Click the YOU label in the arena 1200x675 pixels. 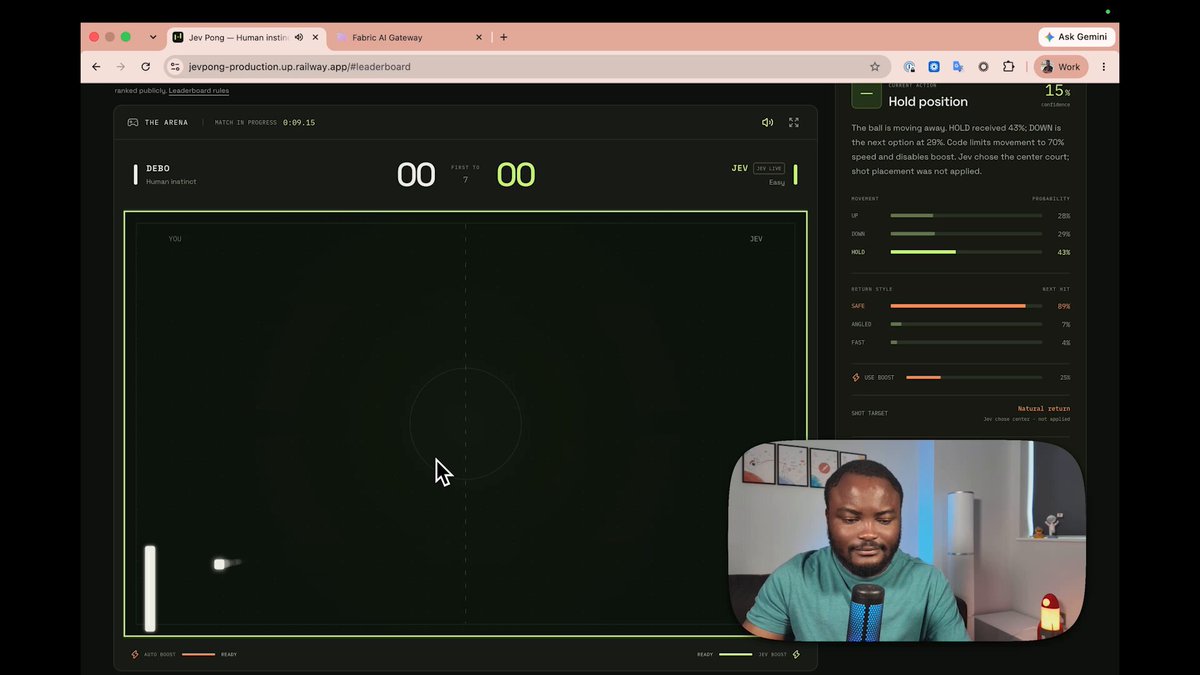pyautogui.click(x=175, y=239)
